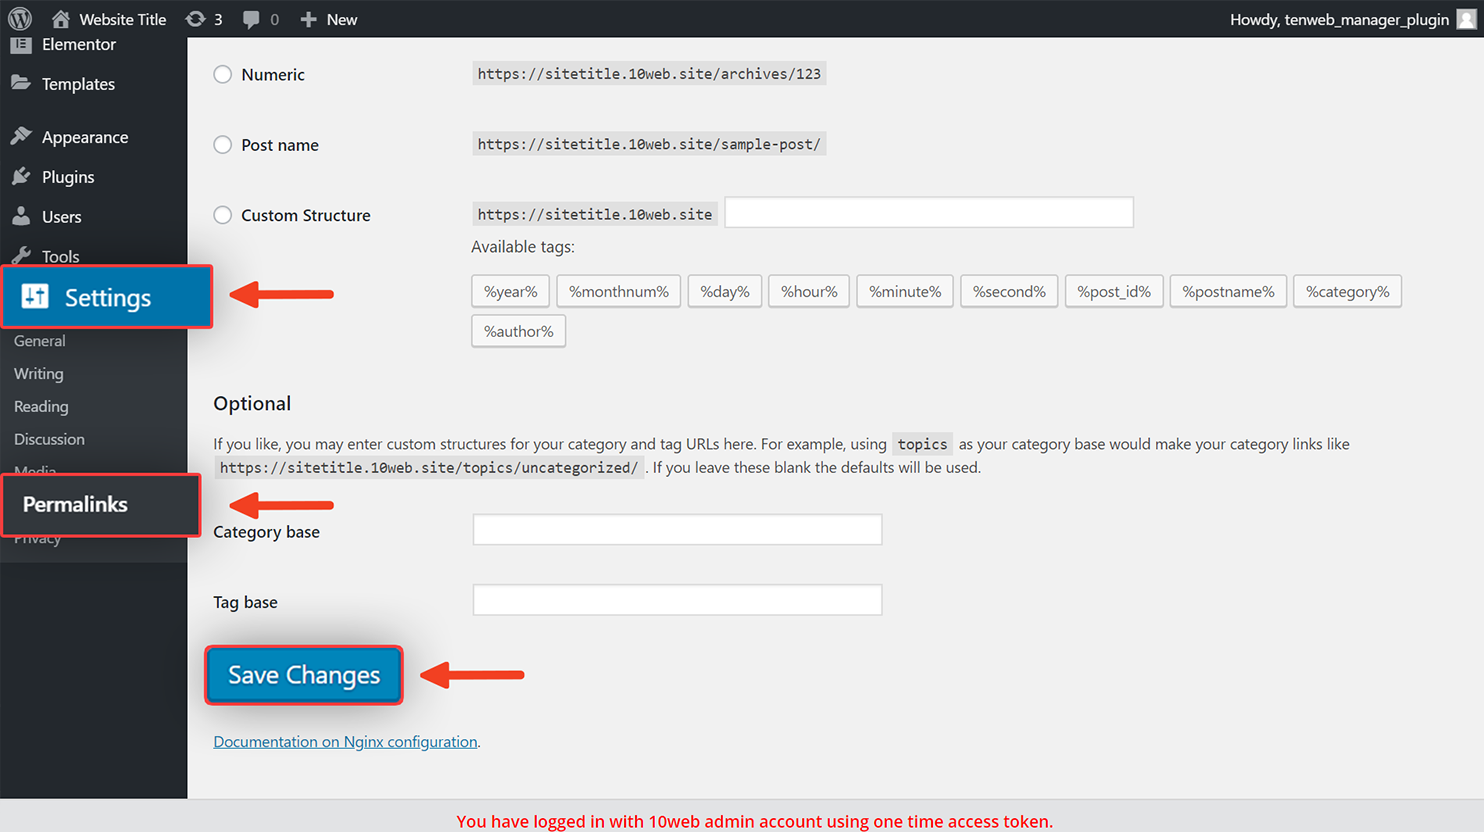1484x832 pixels.
Task: Insert the %year% tag
Action: [x=510, y=291]
